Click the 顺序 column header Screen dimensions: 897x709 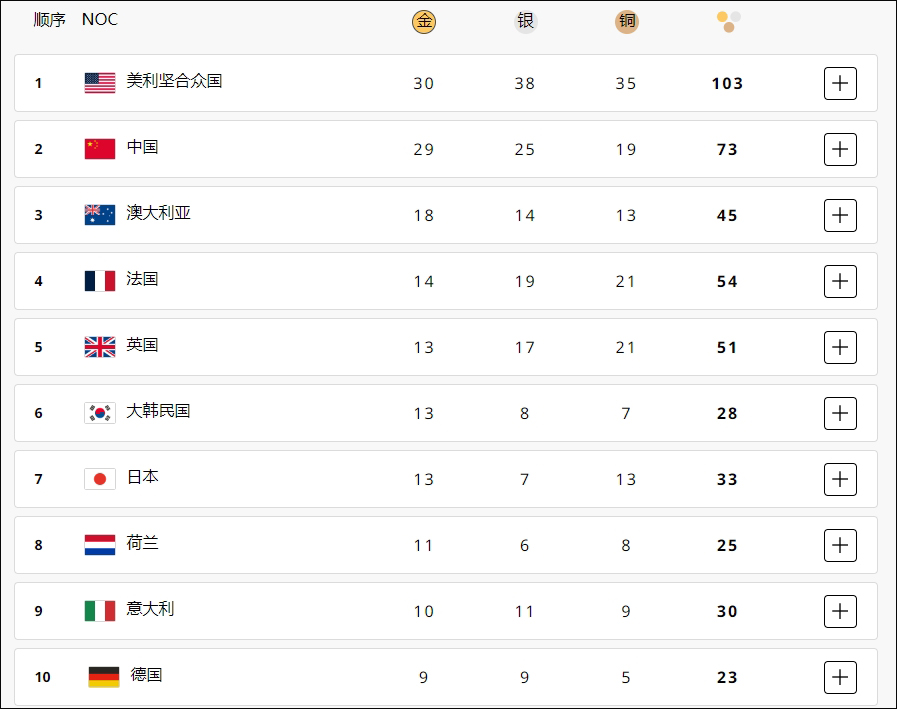point(49,20)
